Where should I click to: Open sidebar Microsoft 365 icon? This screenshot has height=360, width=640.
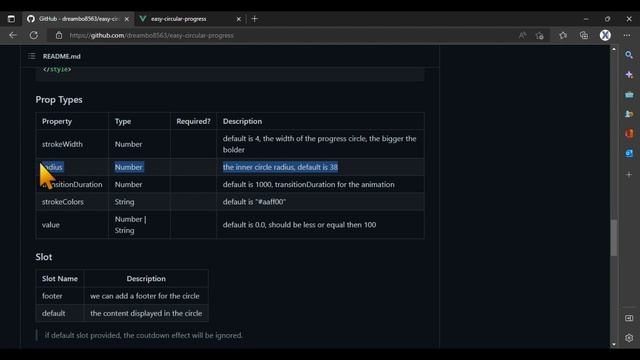pos(629,134)
